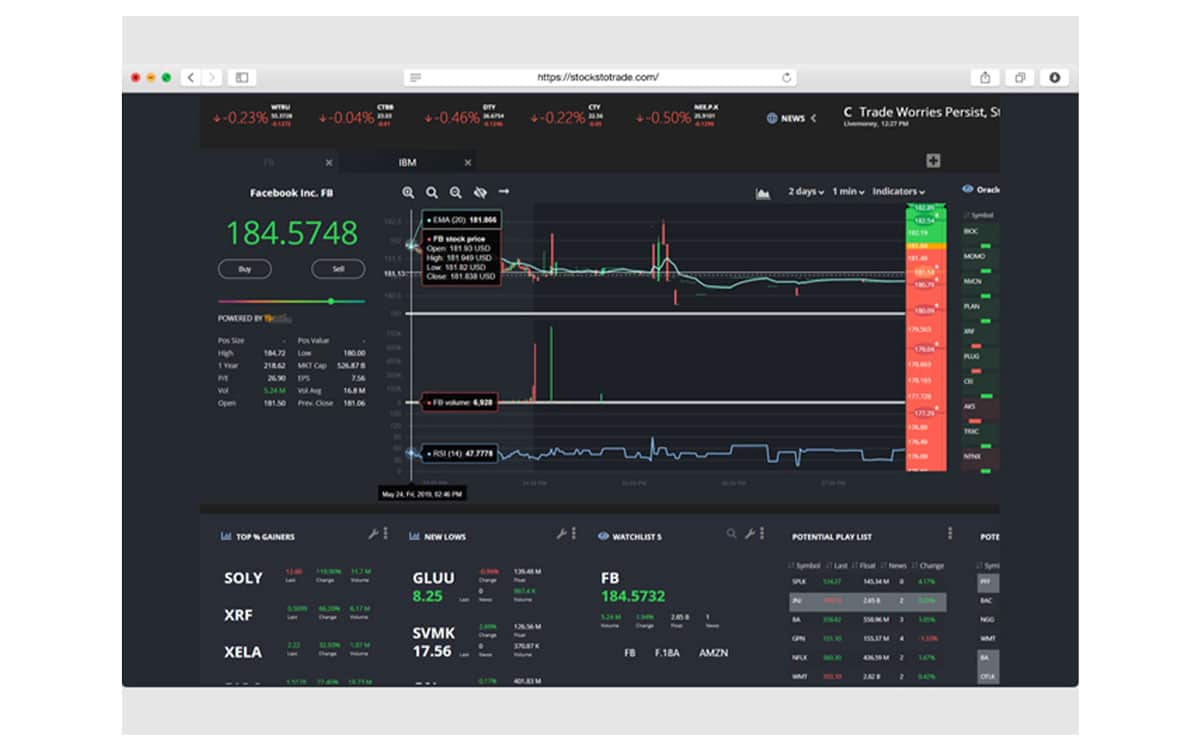Open the 2 days range dropdown
Viewport: 1200px width, 750px height.
coord(806,191)
